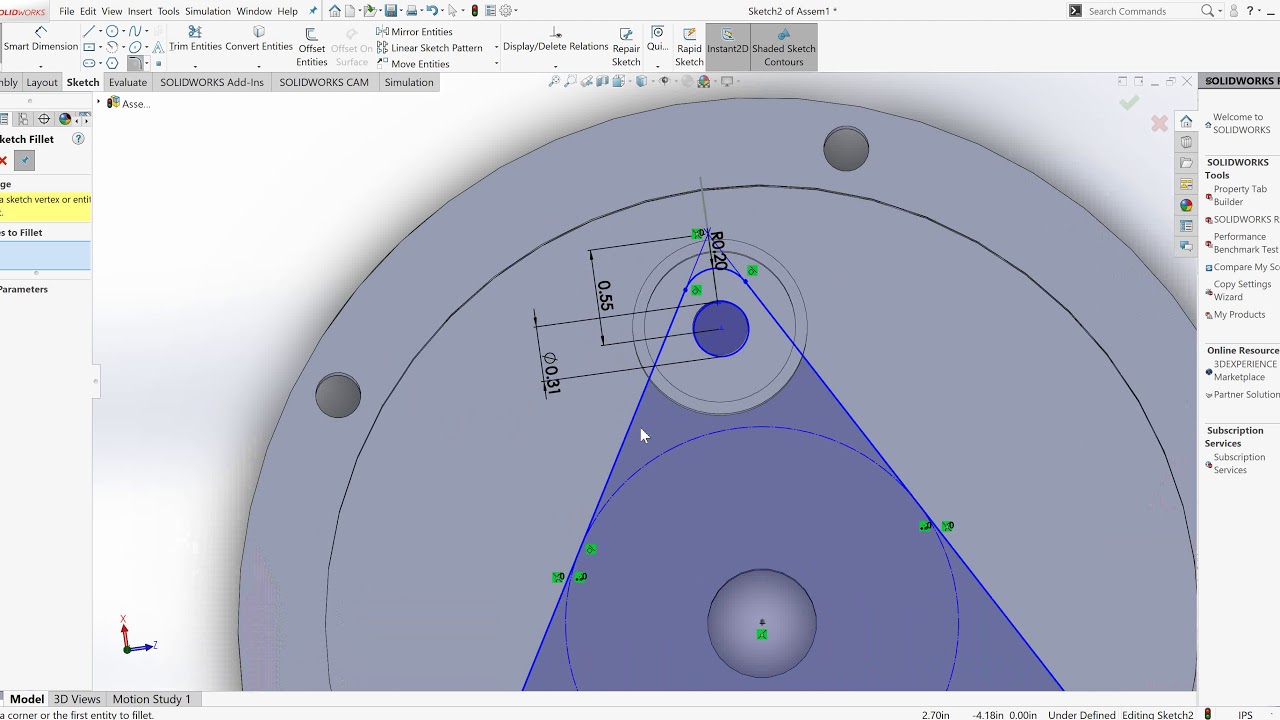
Task: Click the Save icon
Action: click(390, 10)
